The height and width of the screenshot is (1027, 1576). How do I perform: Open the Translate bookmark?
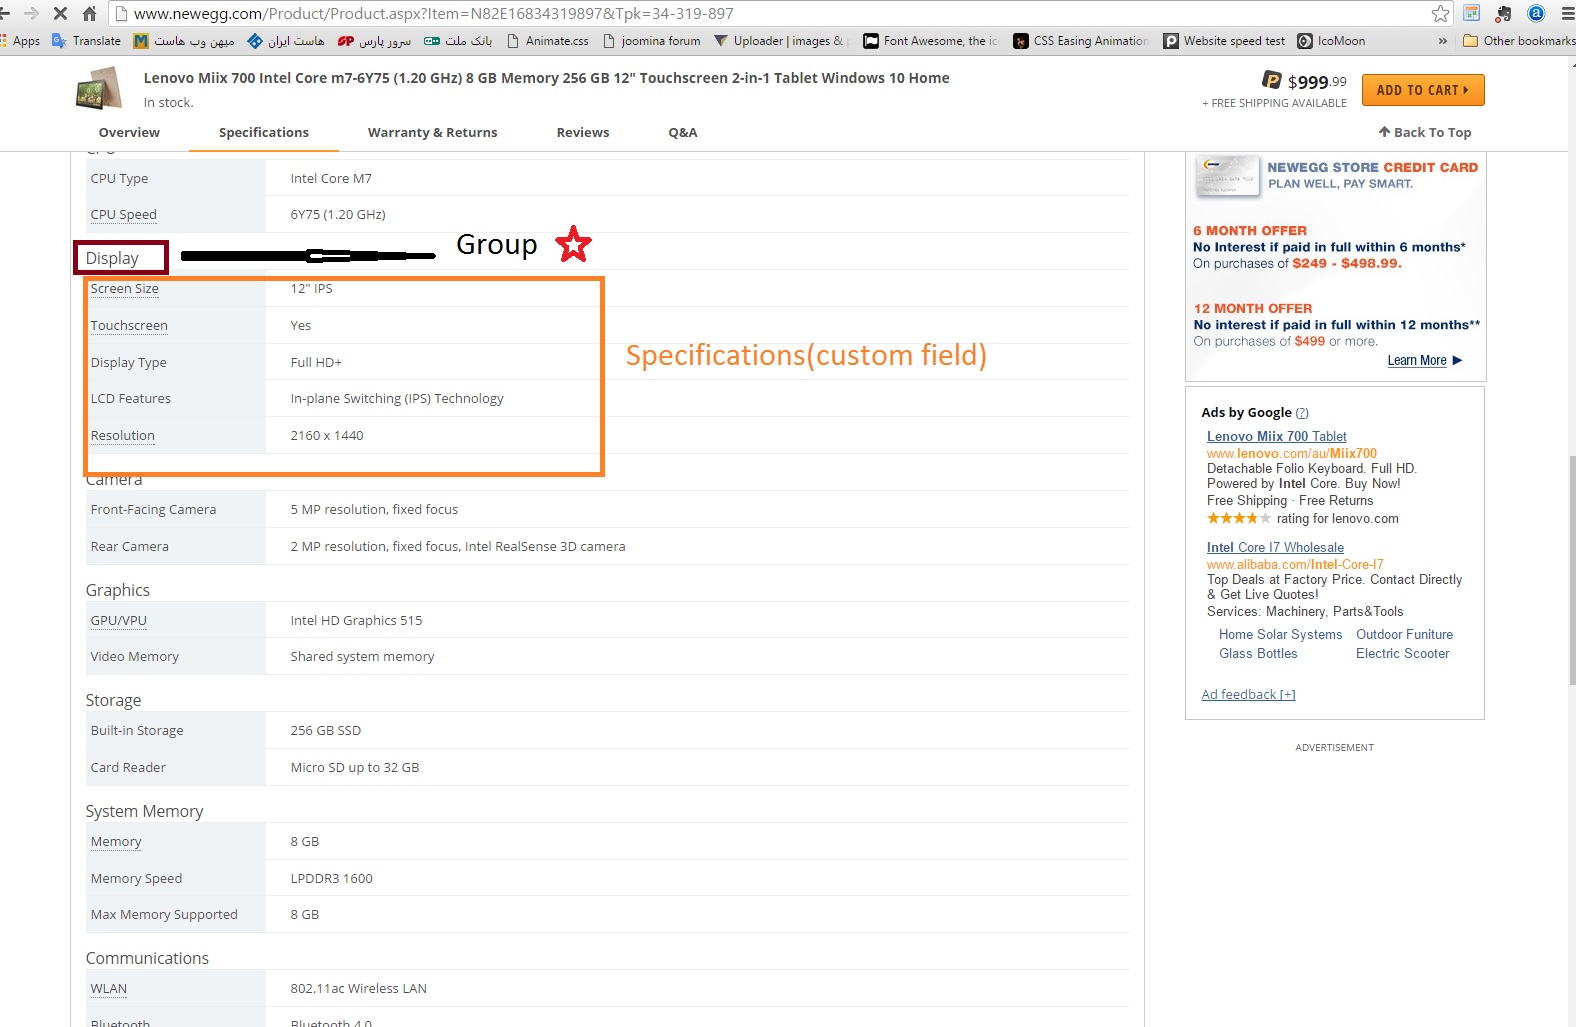coord(86,41)
